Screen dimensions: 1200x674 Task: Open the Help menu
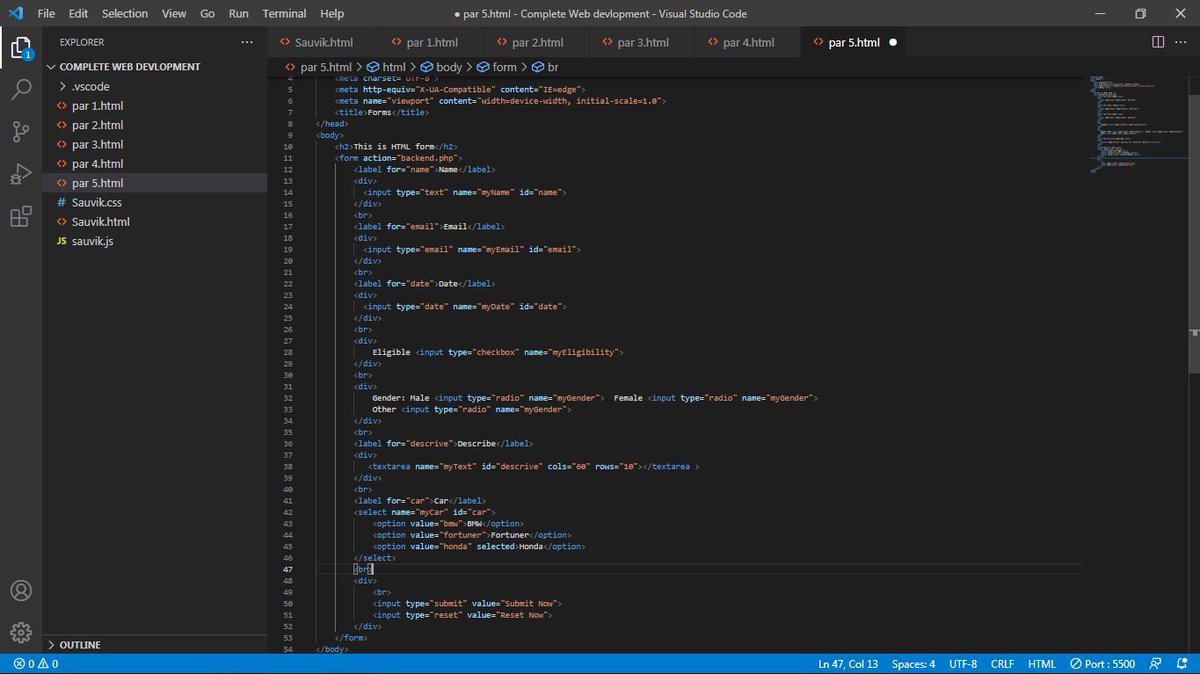(332, 14)
